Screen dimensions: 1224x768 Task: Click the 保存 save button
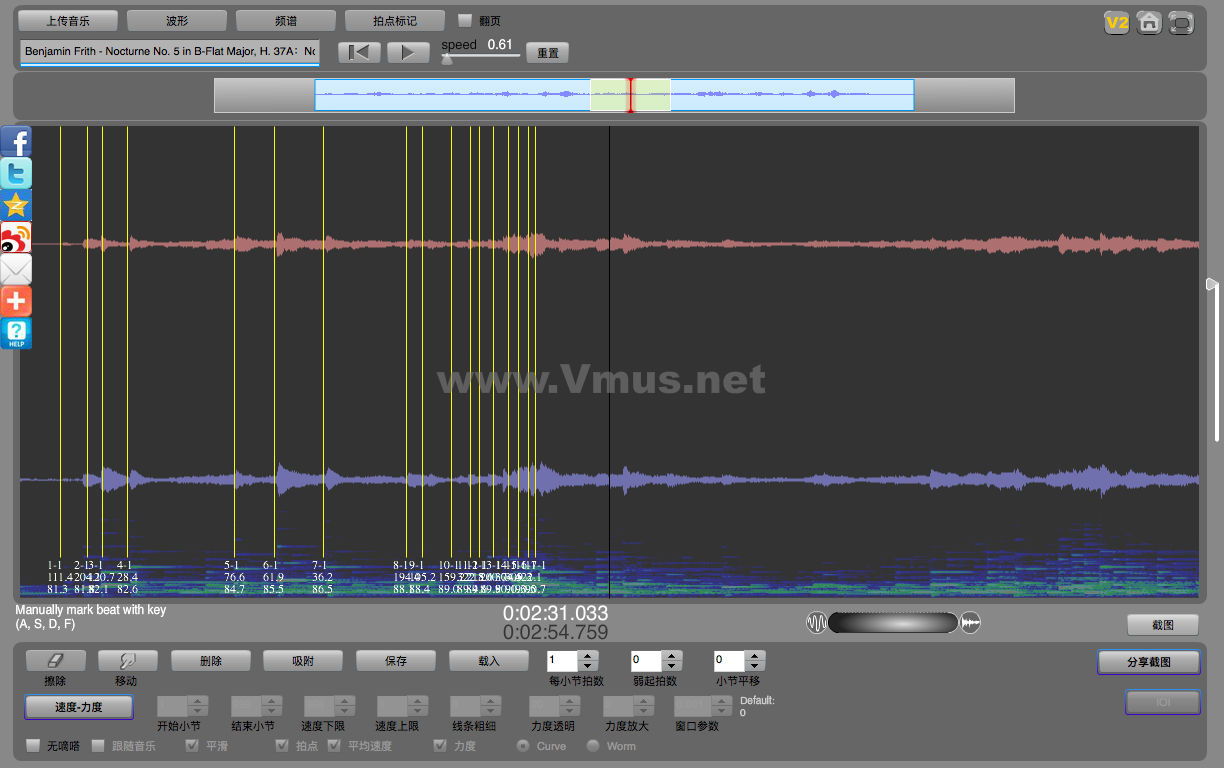[395, 661]
